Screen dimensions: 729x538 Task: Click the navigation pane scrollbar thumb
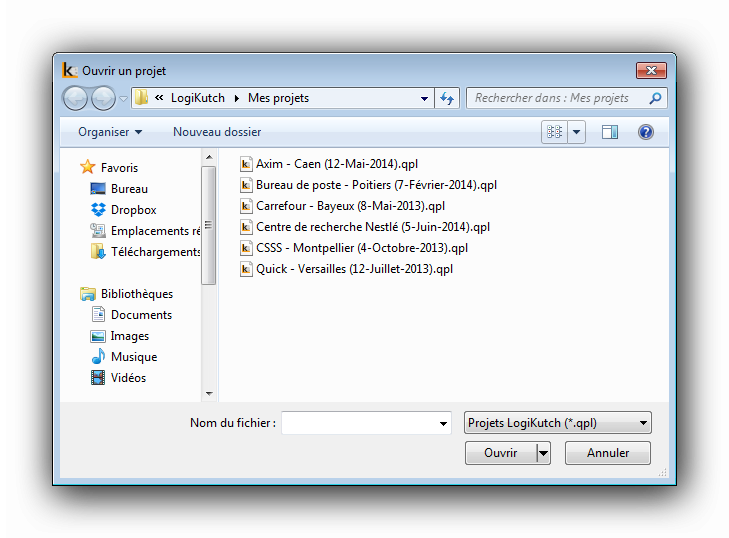[x=208, y=225]
